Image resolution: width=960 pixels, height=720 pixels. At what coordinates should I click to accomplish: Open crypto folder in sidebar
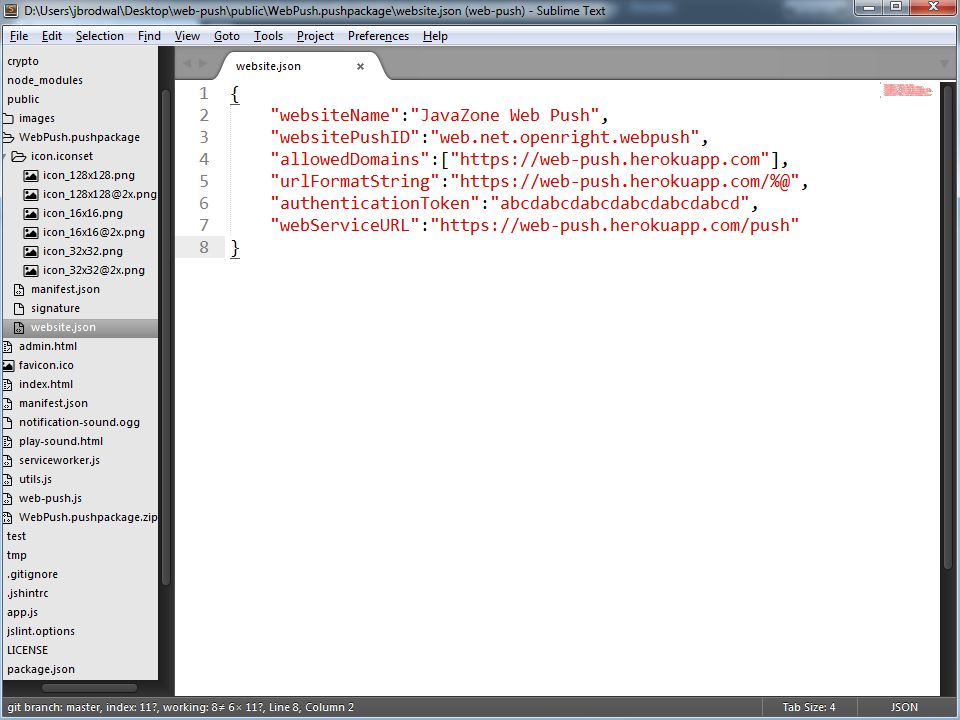tap(23, 61)
